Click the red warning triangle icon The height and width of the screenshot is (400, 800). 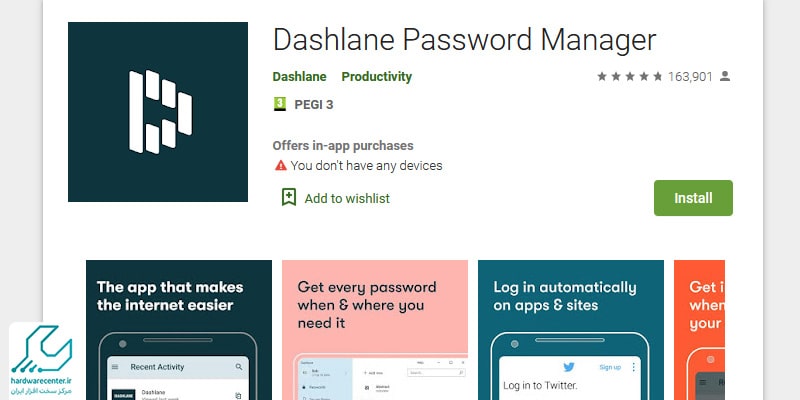pyautogui.click(x=281, y=165)
